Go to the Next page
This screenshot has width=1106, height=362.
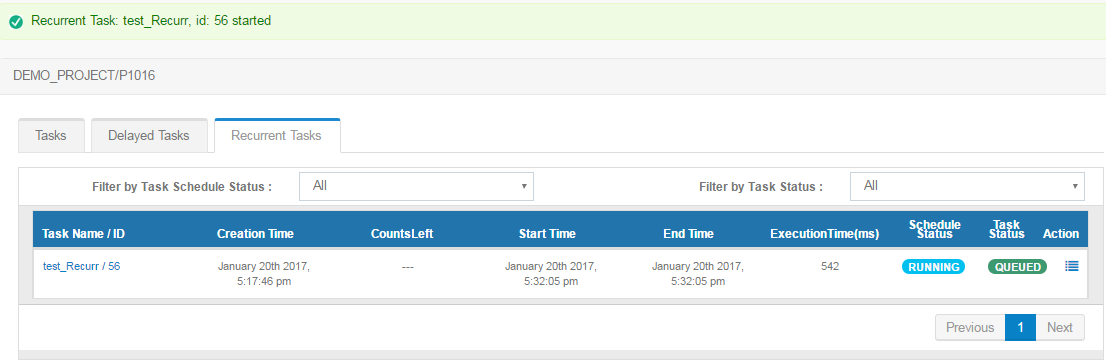tap(1059, 327)
